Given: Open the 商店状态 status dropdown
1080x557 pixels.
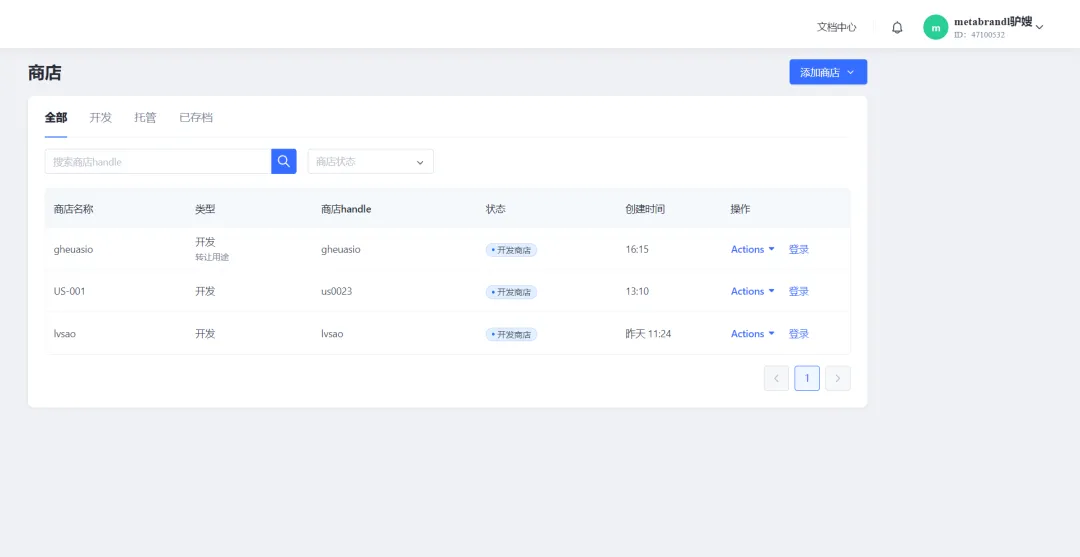Looking at the screenshot, I should click(x=370, y=161).
